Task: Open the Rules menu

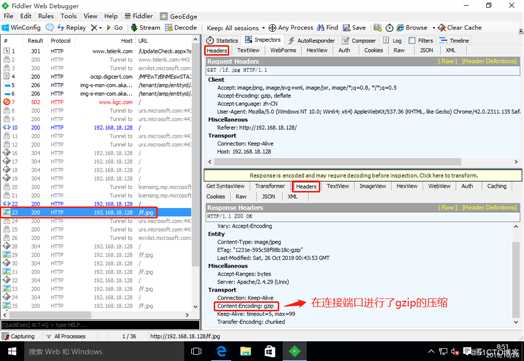Action: pos(46,16)
